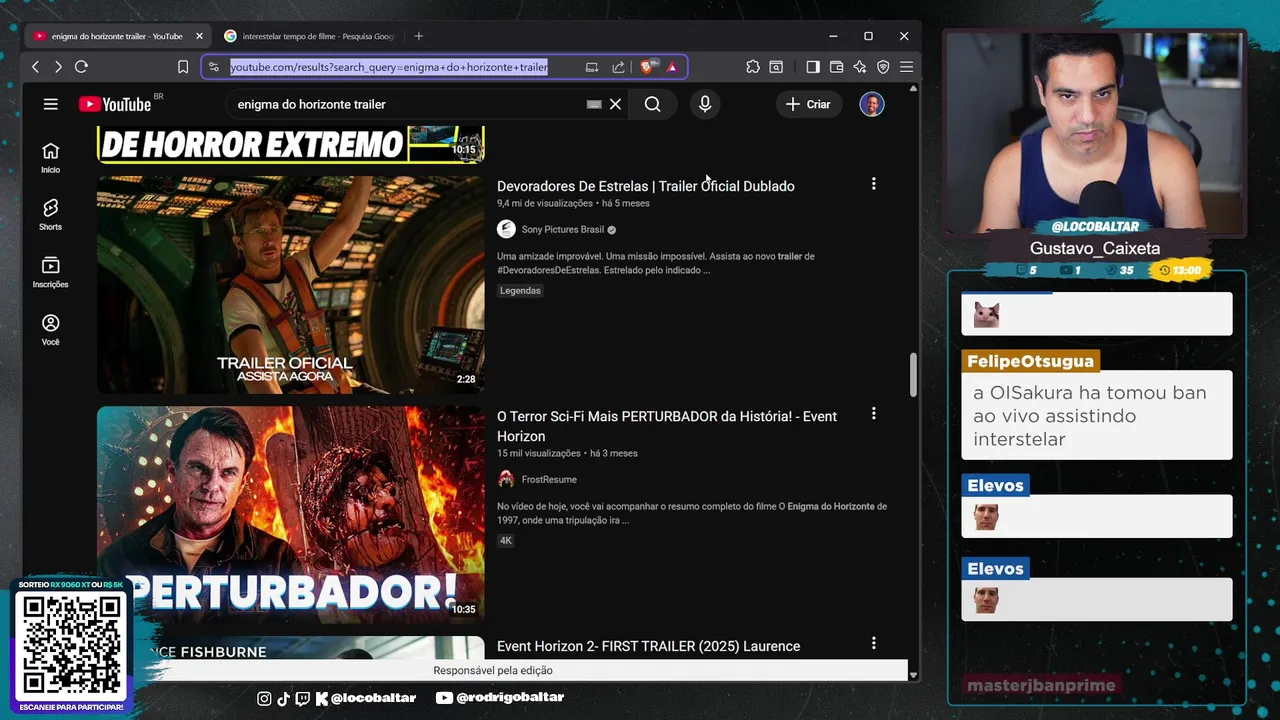Screen dimensions: 1280x720
Task: Open more options for Terror Sci-Fi Event Horizon video
Action: point(873,414)
